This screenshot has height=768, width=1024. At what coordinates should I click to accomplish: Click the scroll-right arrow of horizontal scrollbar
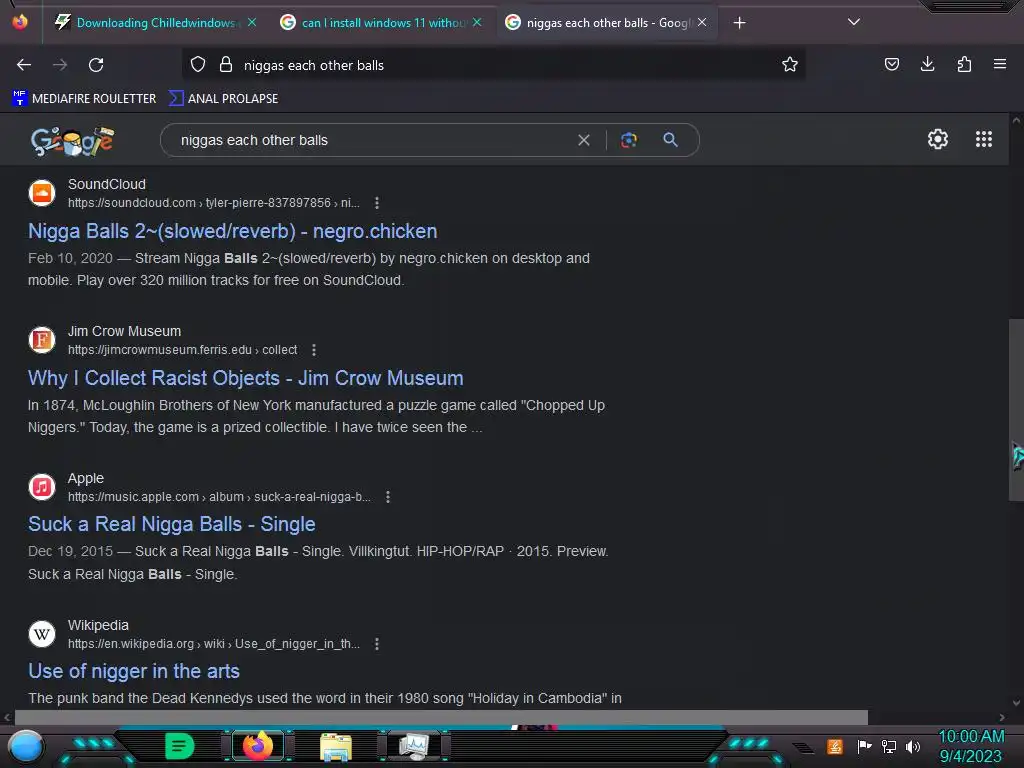tap(1002, 717)
